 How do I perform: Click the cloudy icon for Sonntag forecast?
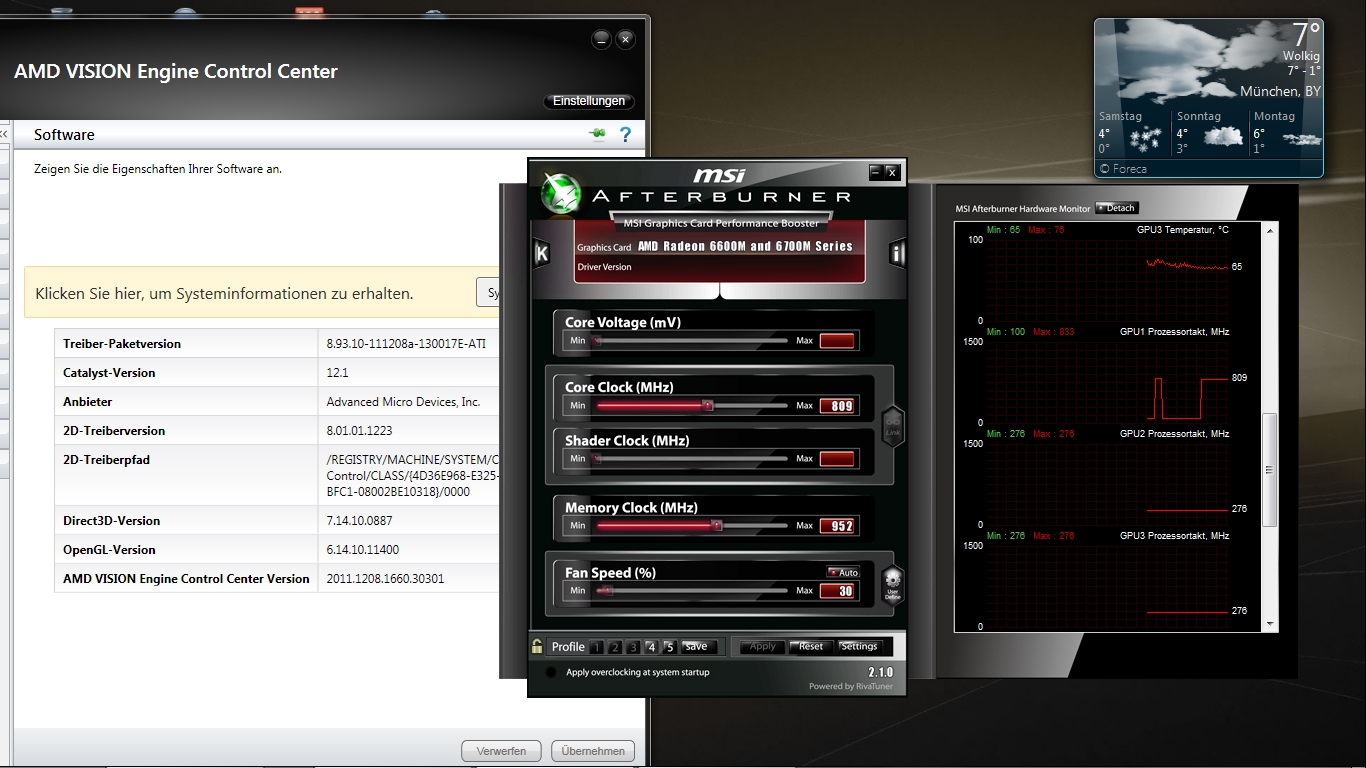pyautogui.click(x=1222, y=138)
